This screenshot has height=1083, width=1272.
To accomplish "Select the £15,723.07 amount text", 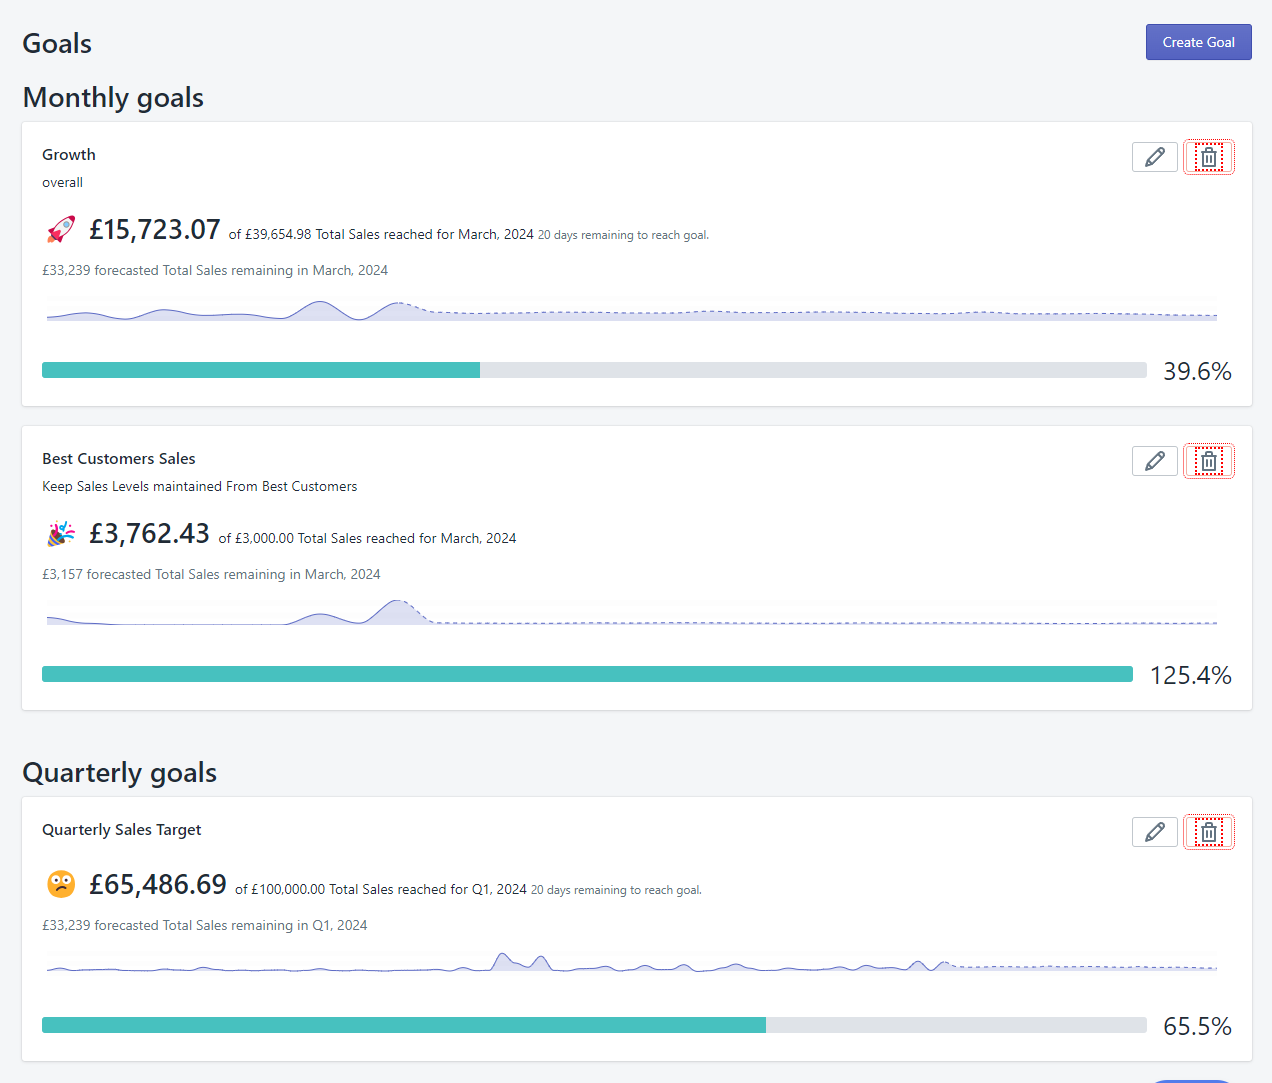I will [x=155, y=230].
